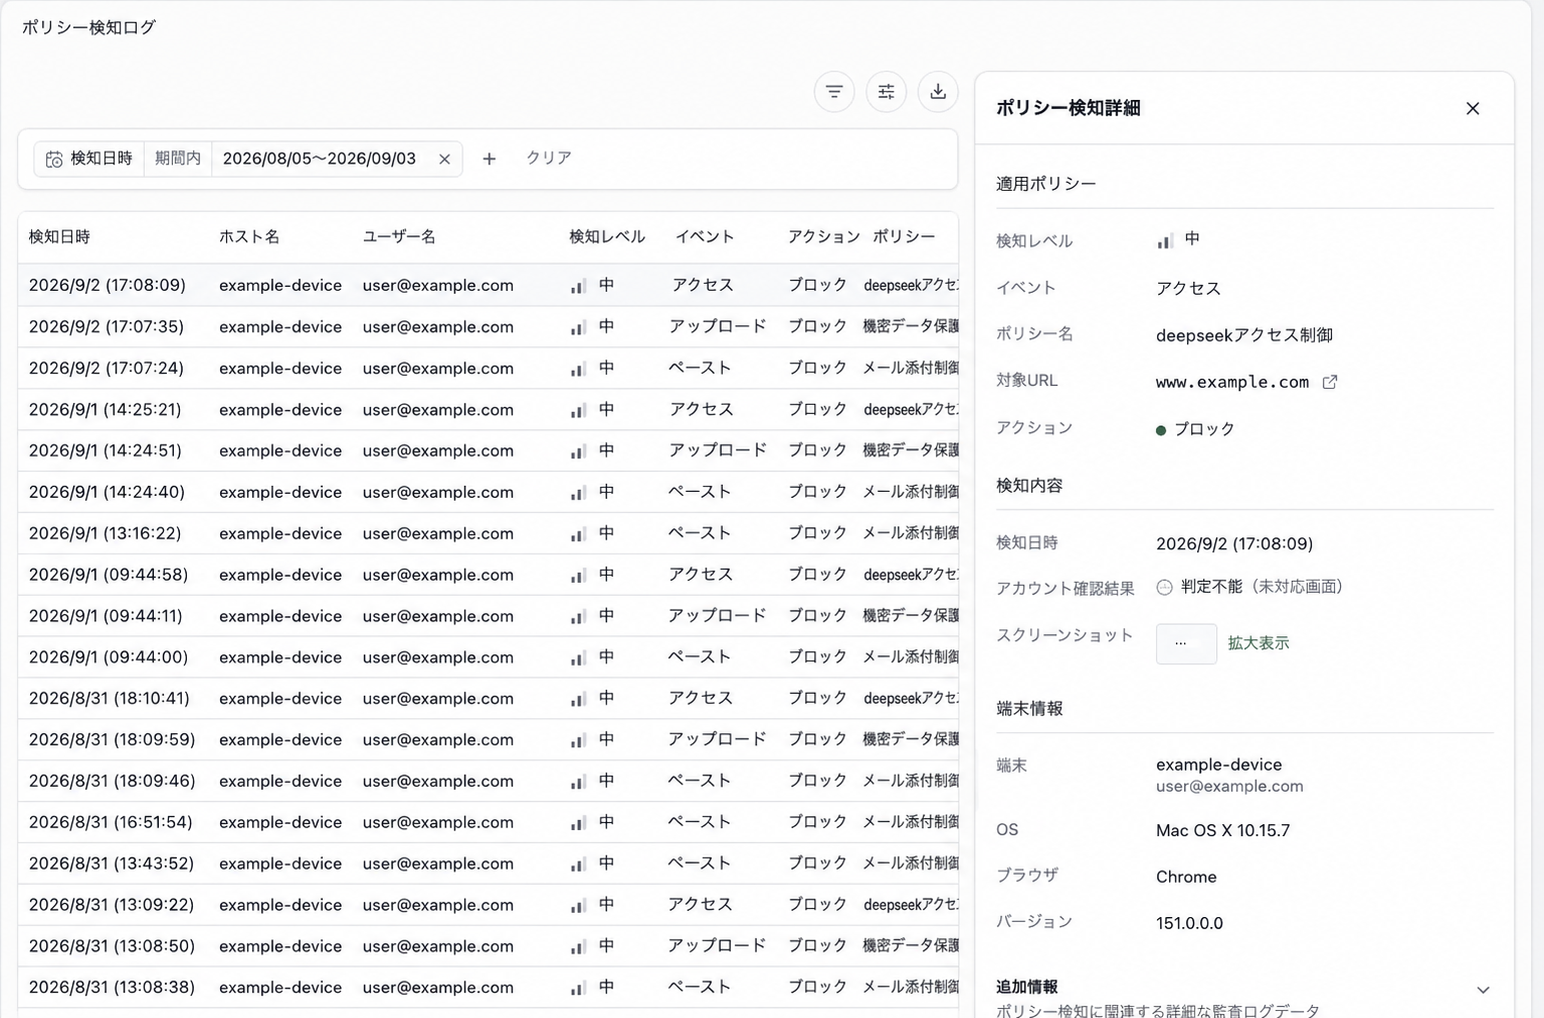Click the 検知レベル column header
This screenshot has height=1018, width=1544.
607,237
